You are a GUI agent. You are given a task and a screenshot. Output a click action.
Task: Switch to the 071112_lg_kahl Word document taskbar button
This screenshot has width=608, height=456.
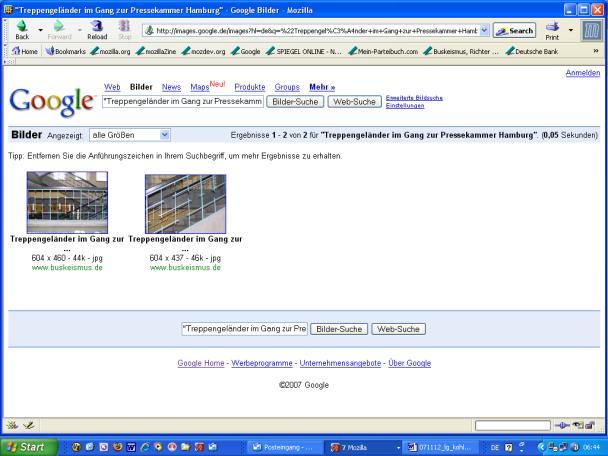440,447
